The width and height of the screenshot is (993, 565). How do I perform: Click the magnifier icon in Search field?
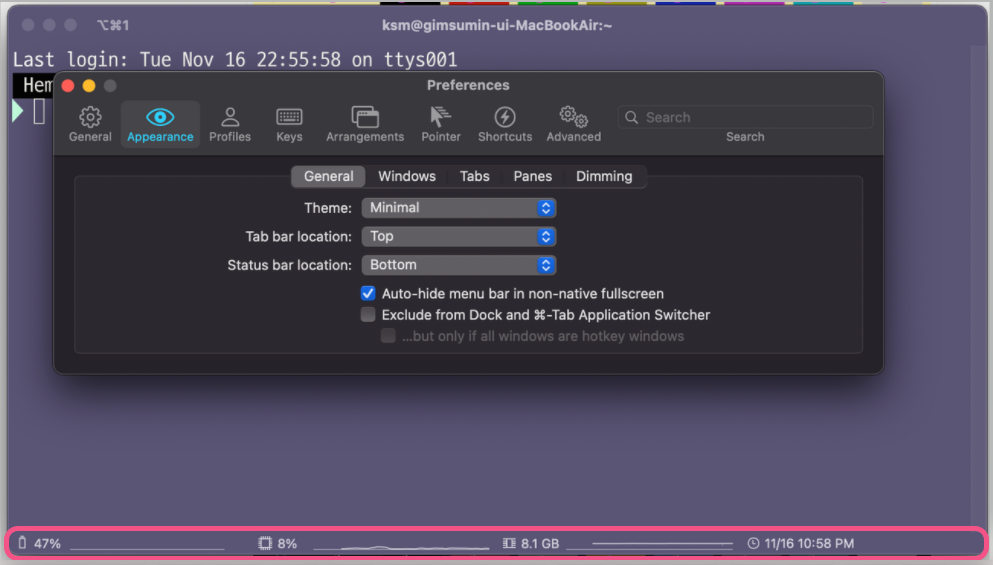pyautogui.click(x=631, y=117)
